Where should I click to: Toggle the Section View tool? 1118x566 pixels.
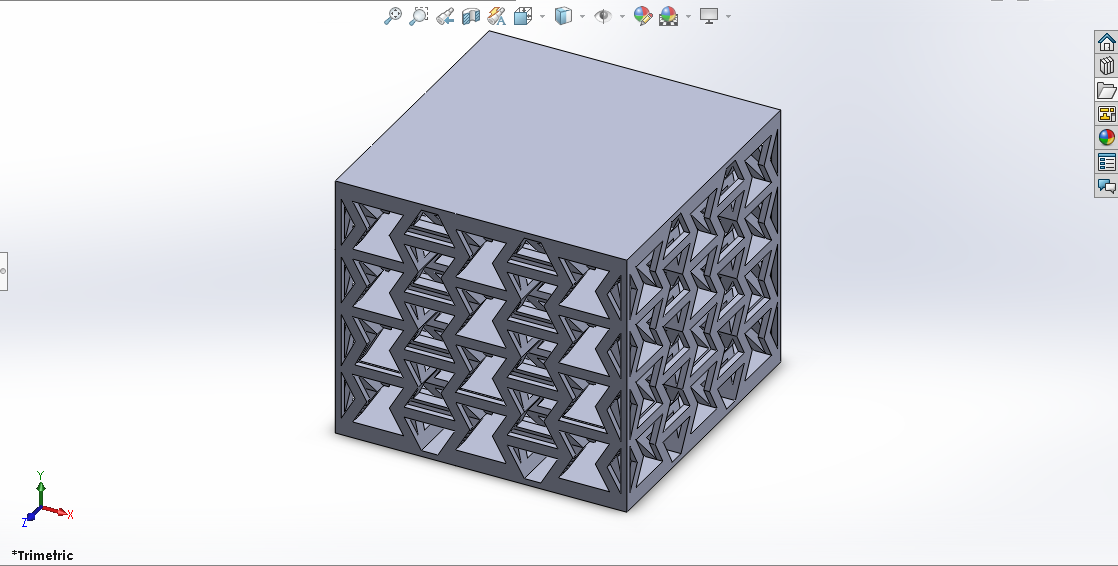471,16
